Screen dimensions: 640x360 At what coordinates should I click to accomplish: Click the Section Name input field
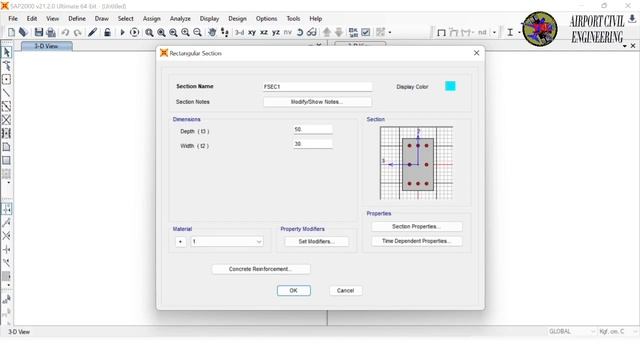[x=317, y=87]
